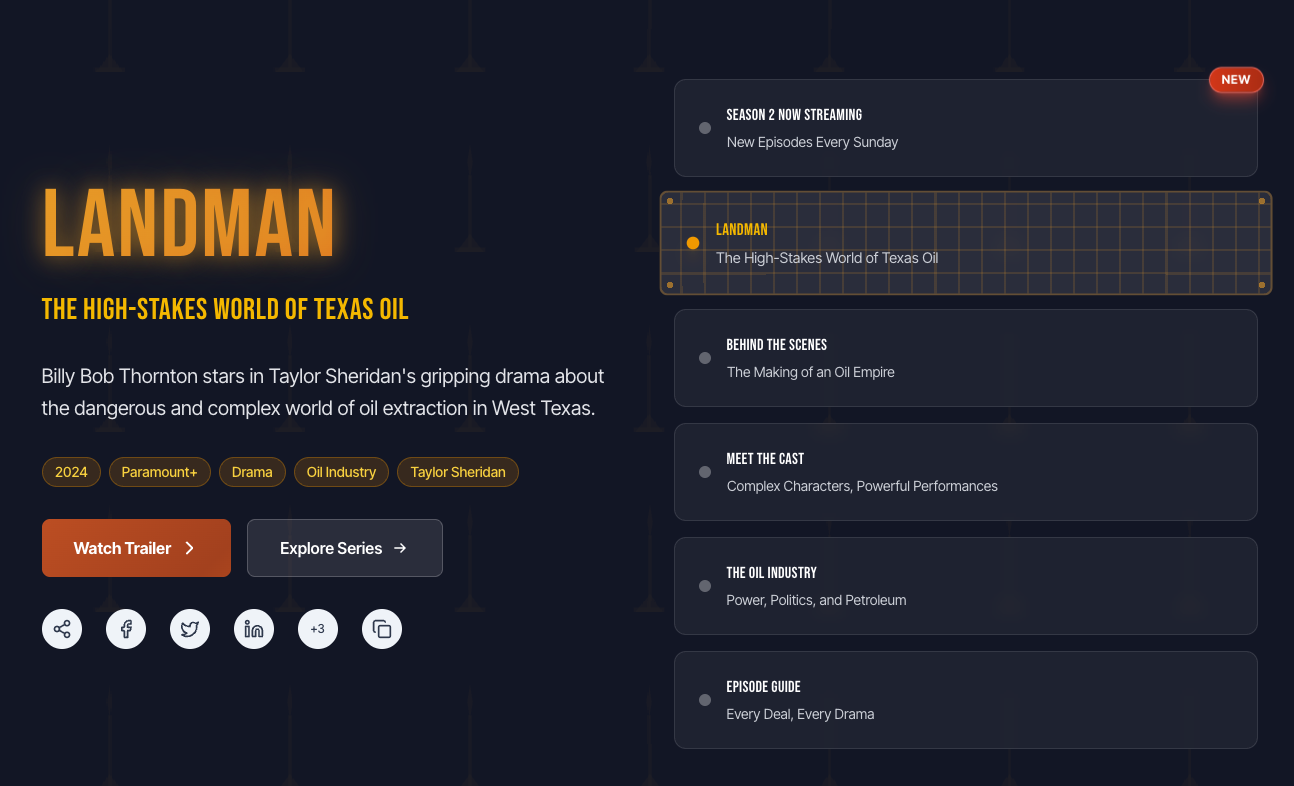The image size is (1294, 786).
Task: Click the arrow icon inside Watch Trailer
Action: click(x=190, y=548)
